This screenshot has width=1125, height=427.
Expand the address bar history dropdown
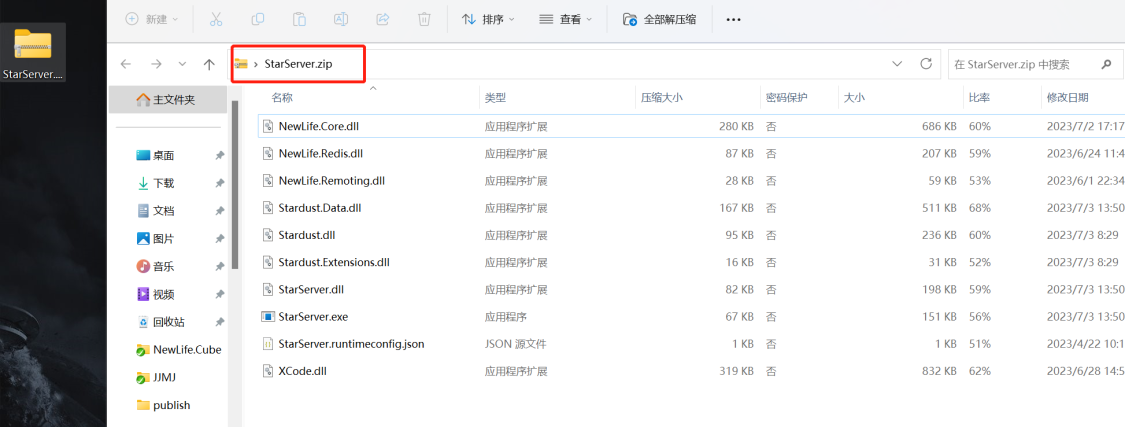pyautogui.click(x=897, y=64)
